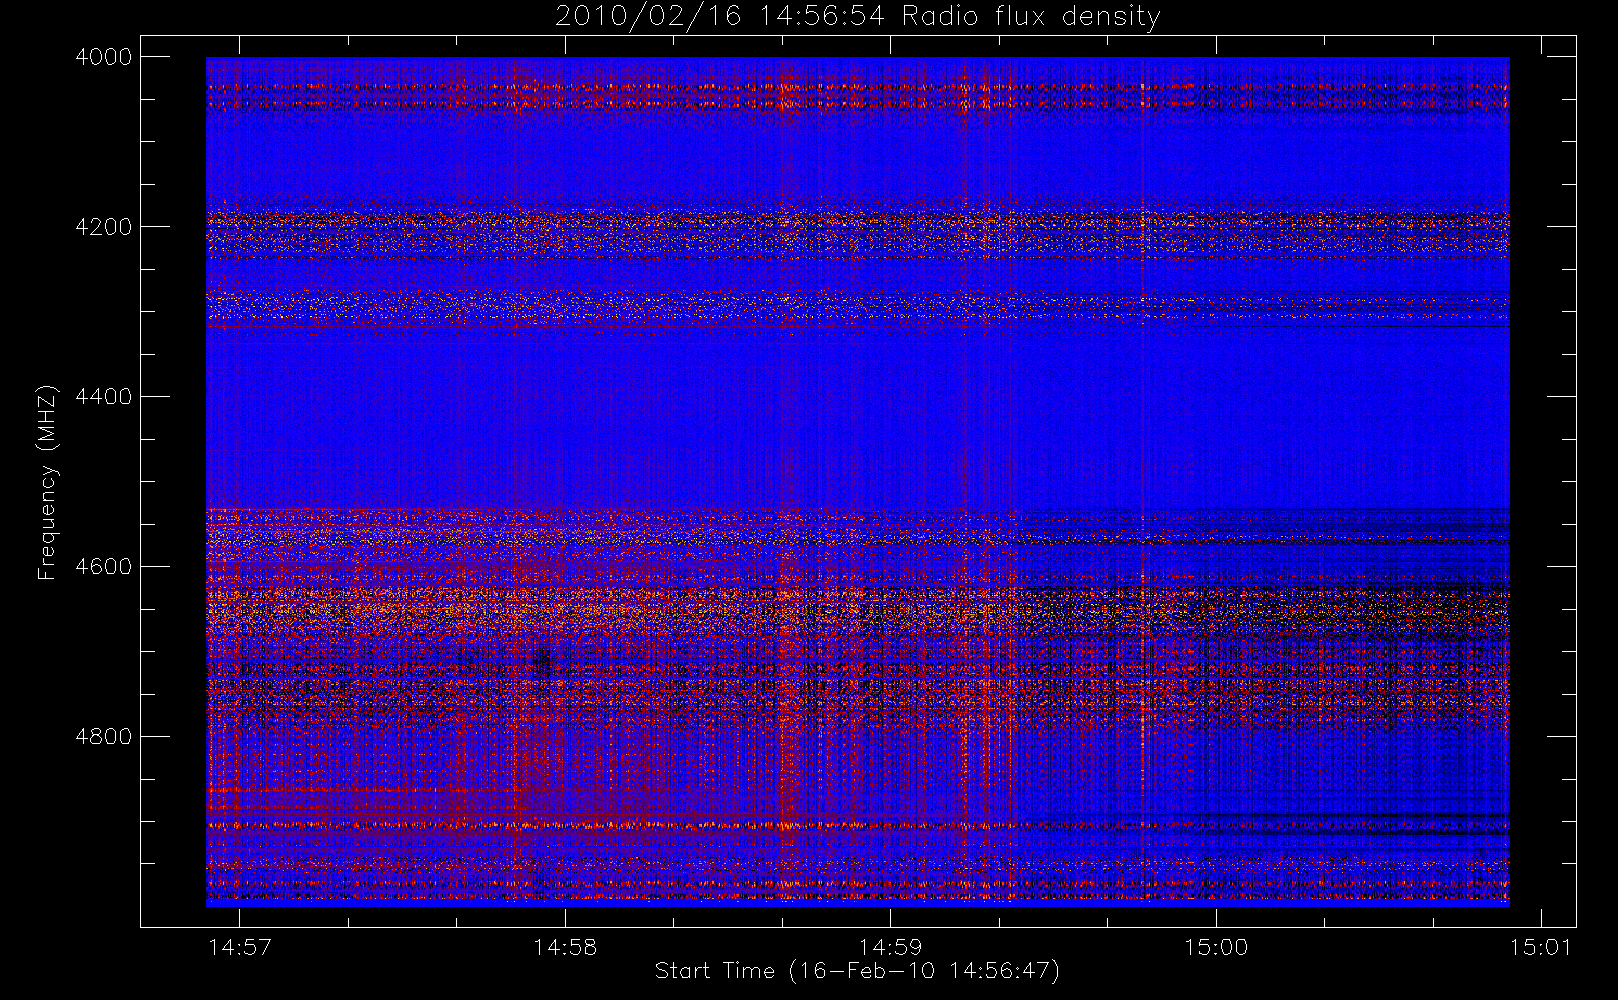Click the 14:57 time tick label
This screenshot has width=1618, height=1000.
coord(239,947)
